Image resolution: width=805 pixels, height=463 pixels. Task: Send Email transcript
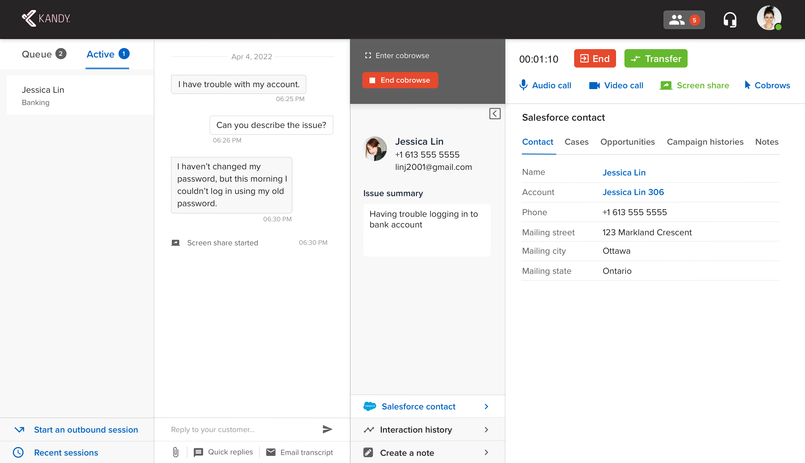click(299, 452)
